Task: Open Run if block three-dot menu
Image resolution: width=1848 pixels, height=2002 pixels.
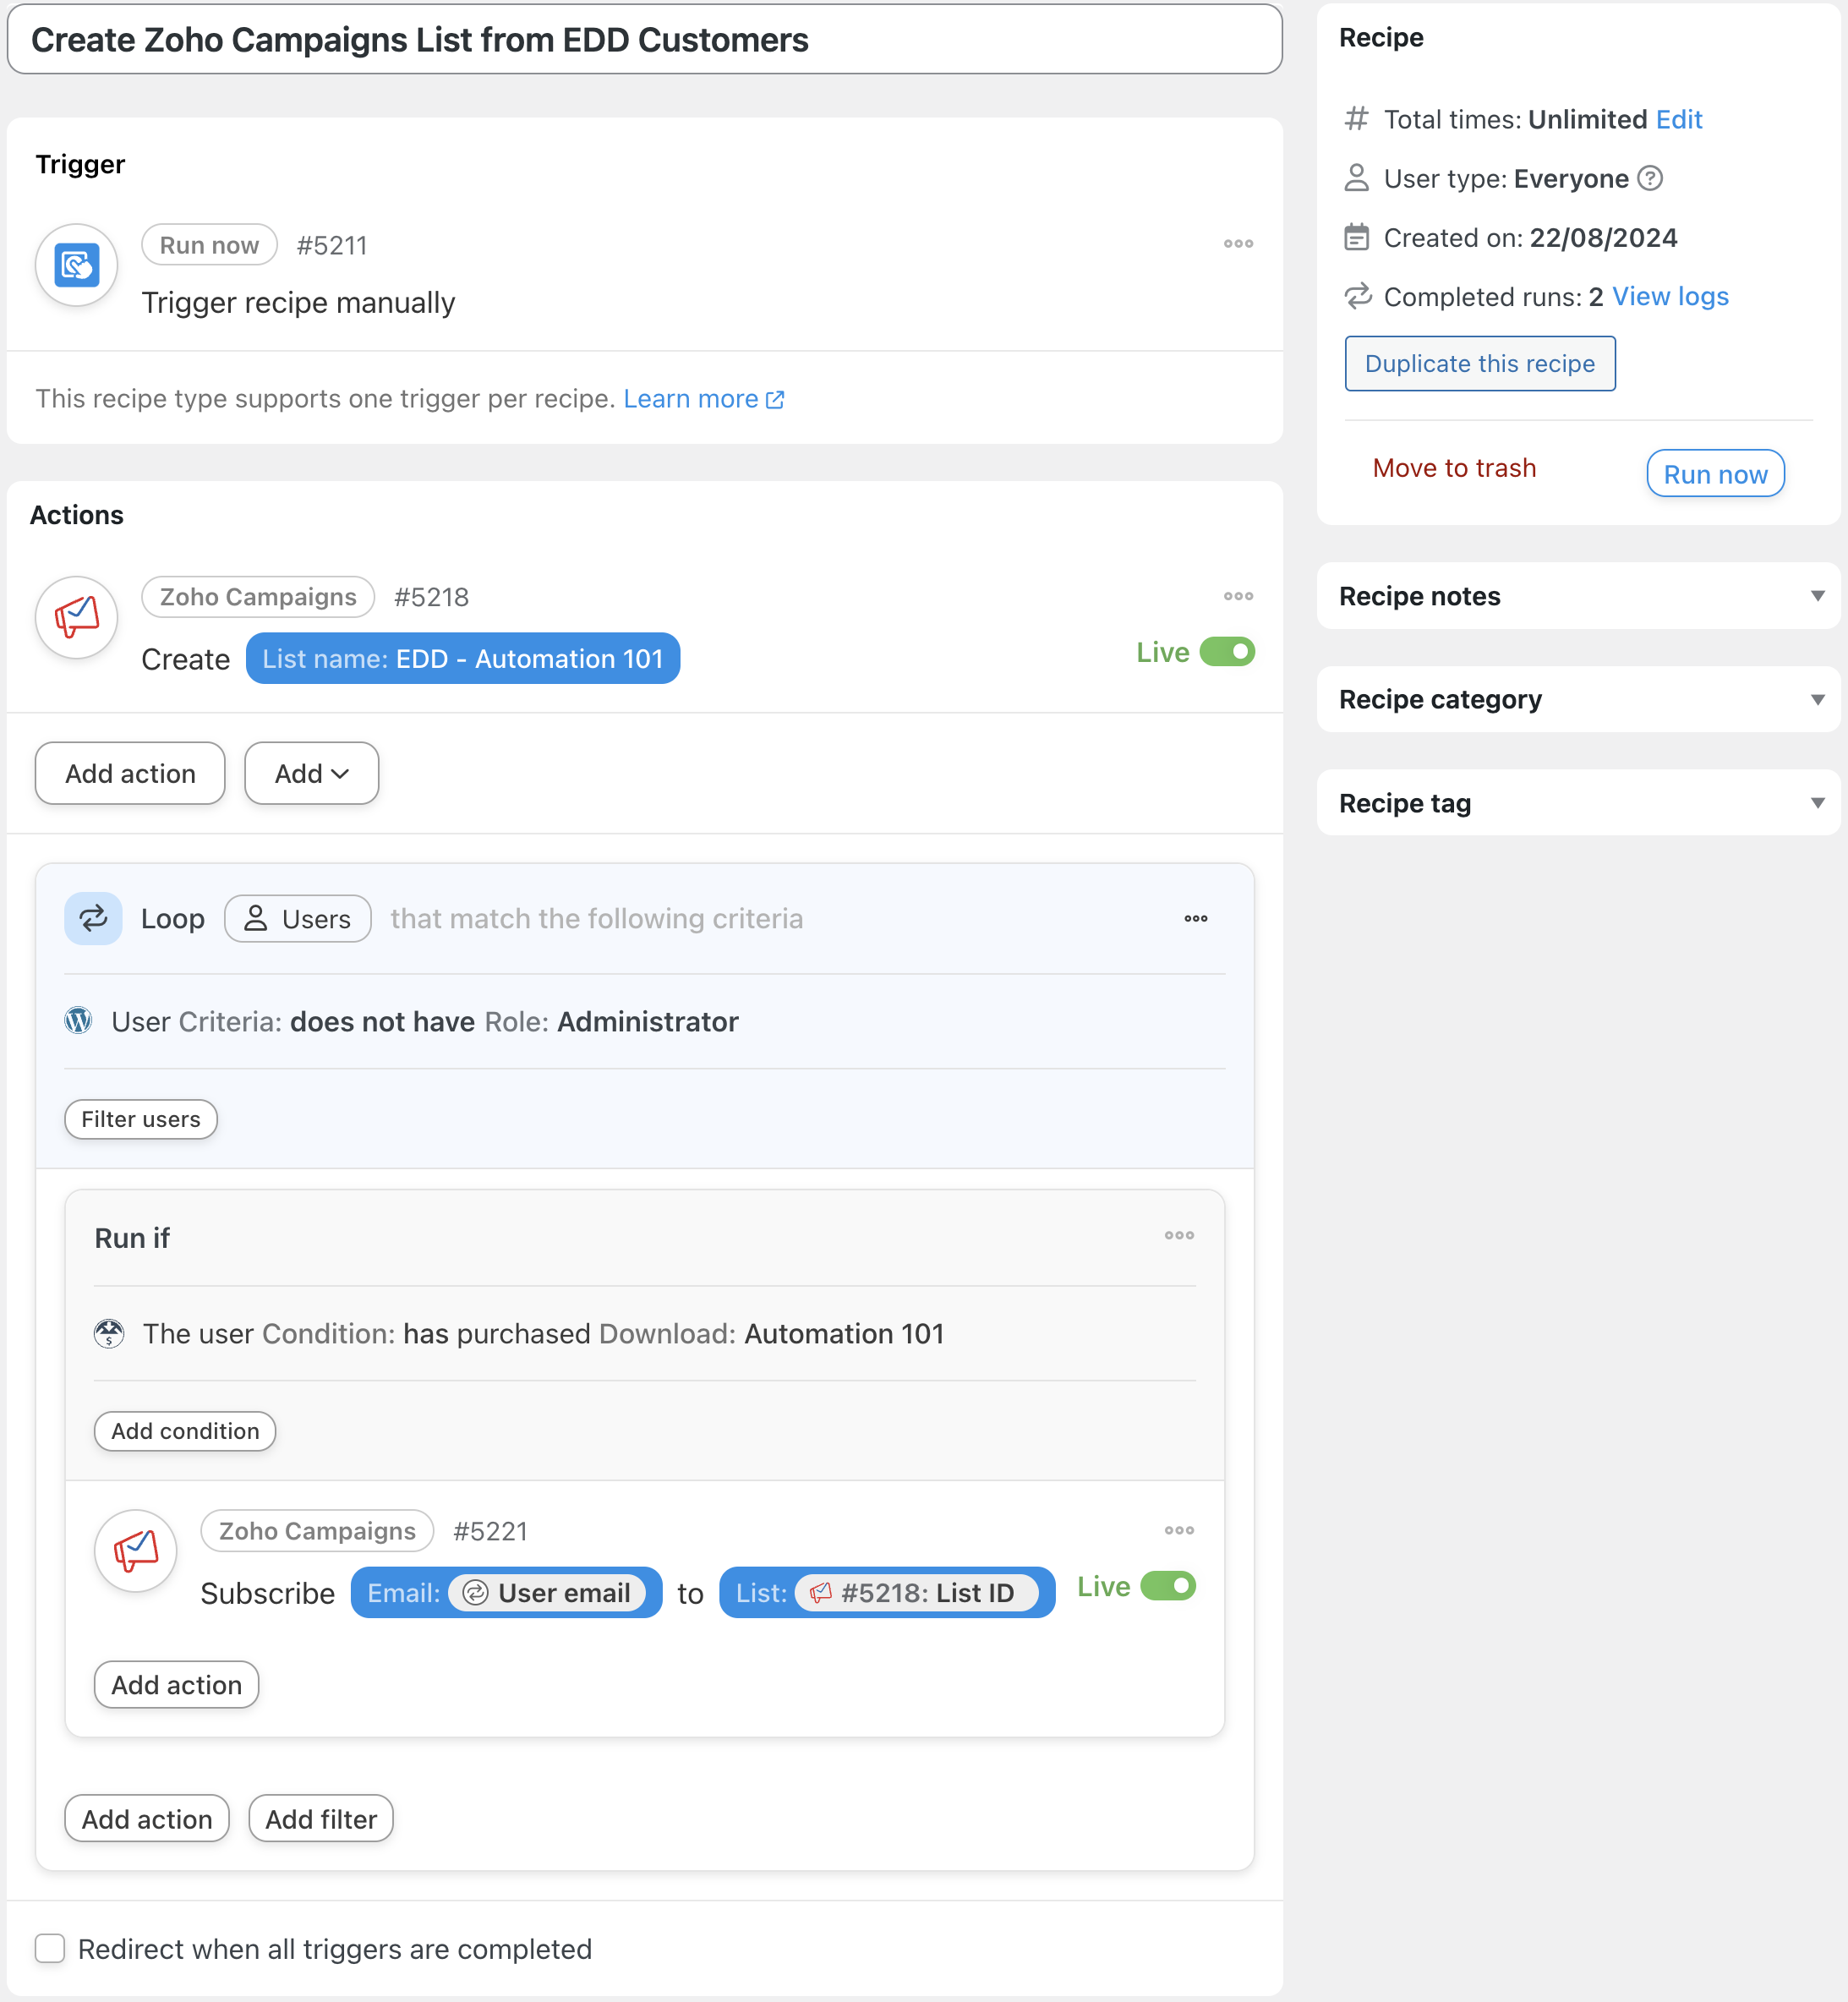Action: (x=1179, y=1235)
